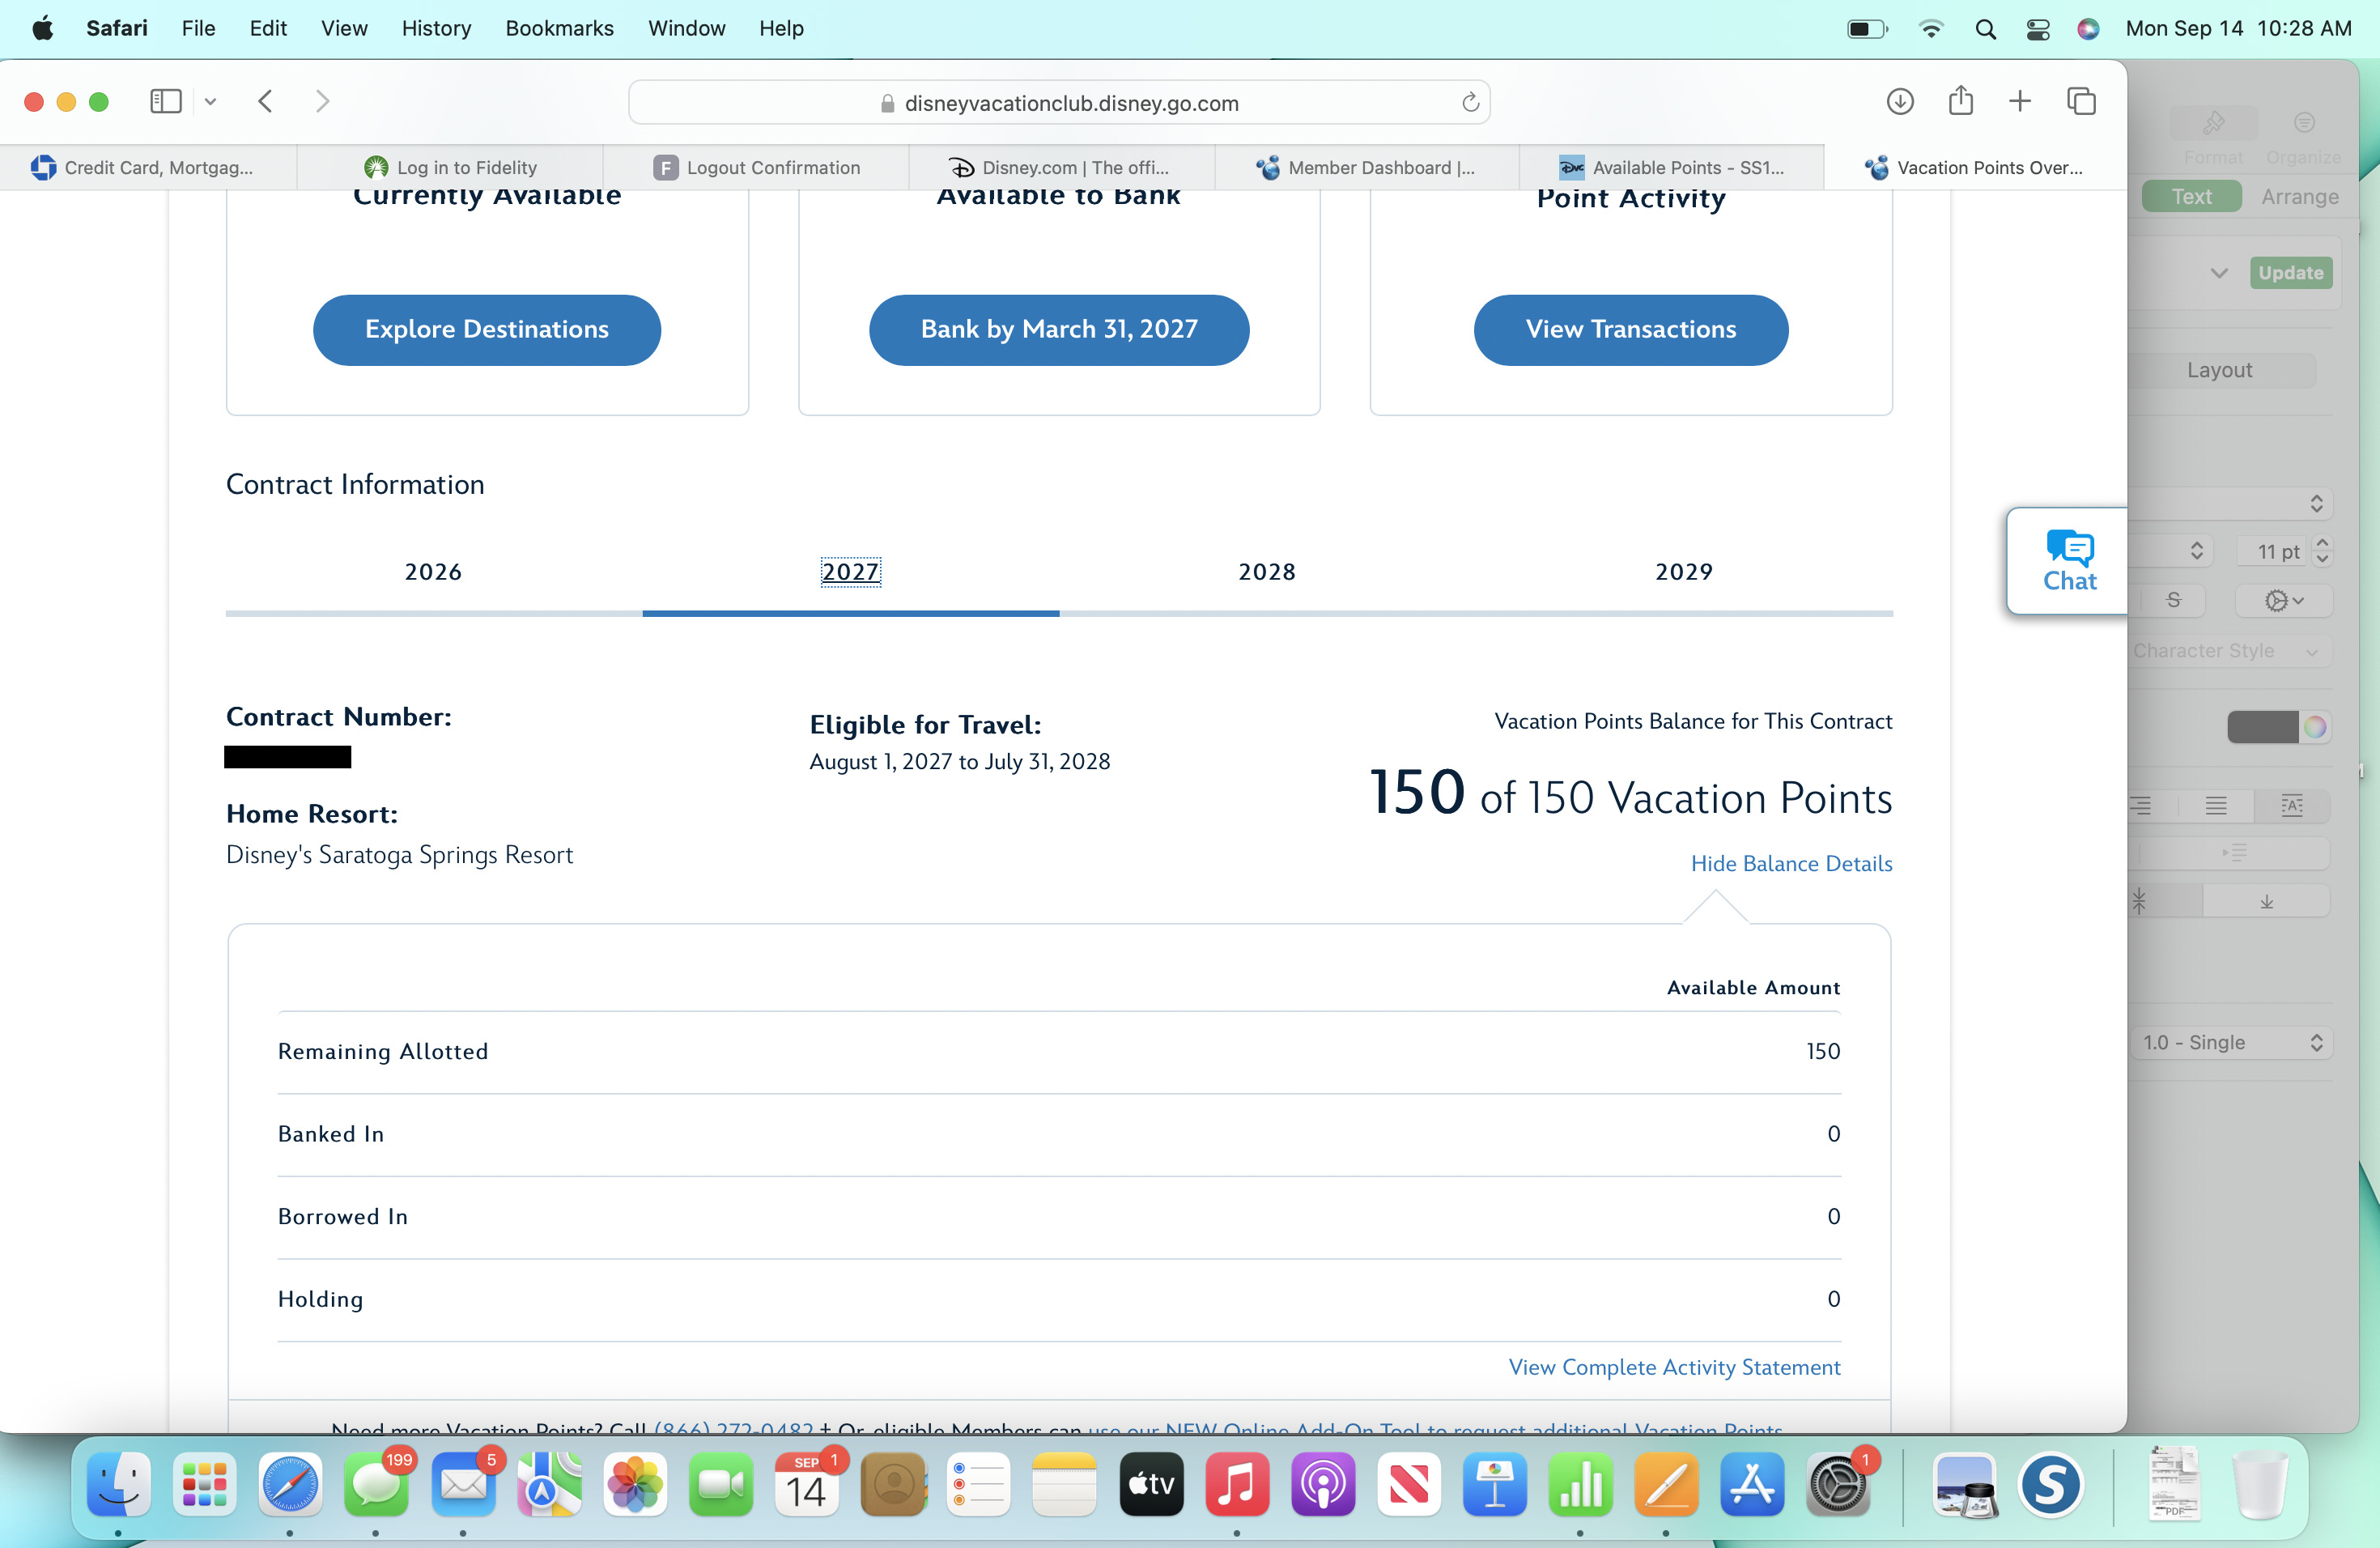Screen dimensions: 2380x1548
Task: Expand the paragraph style chevron beside Update
Action: point(2219,273)
